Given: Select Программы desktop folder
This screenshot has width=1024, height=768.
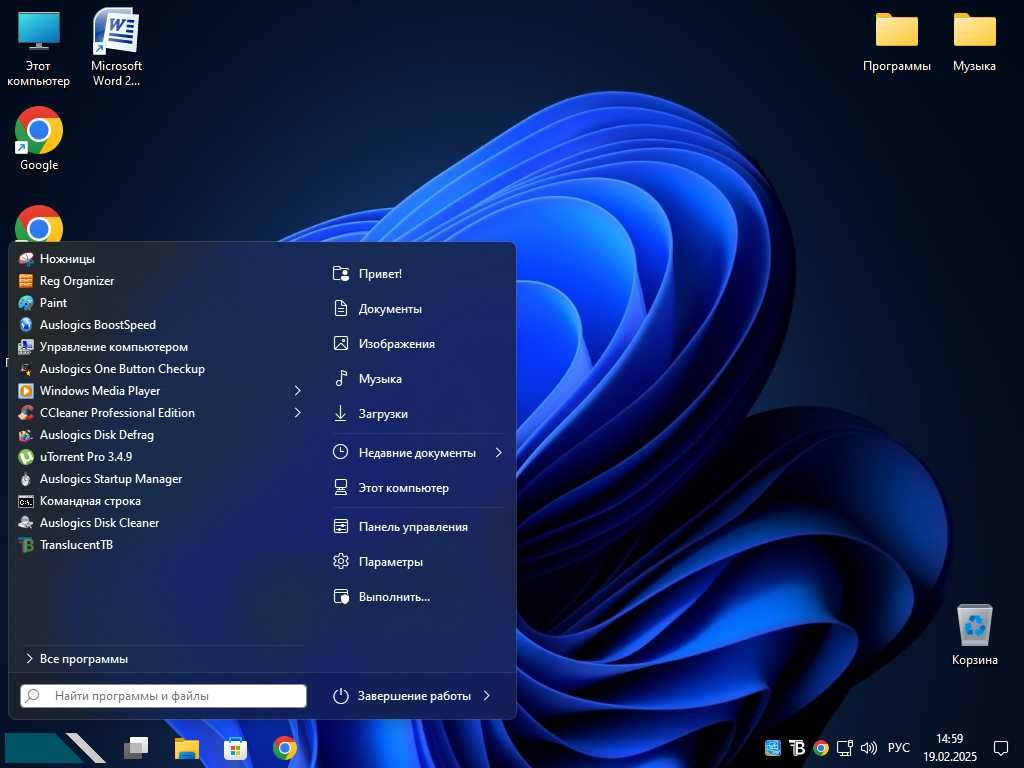Looking at the screenshot, I should coord(897,42).
